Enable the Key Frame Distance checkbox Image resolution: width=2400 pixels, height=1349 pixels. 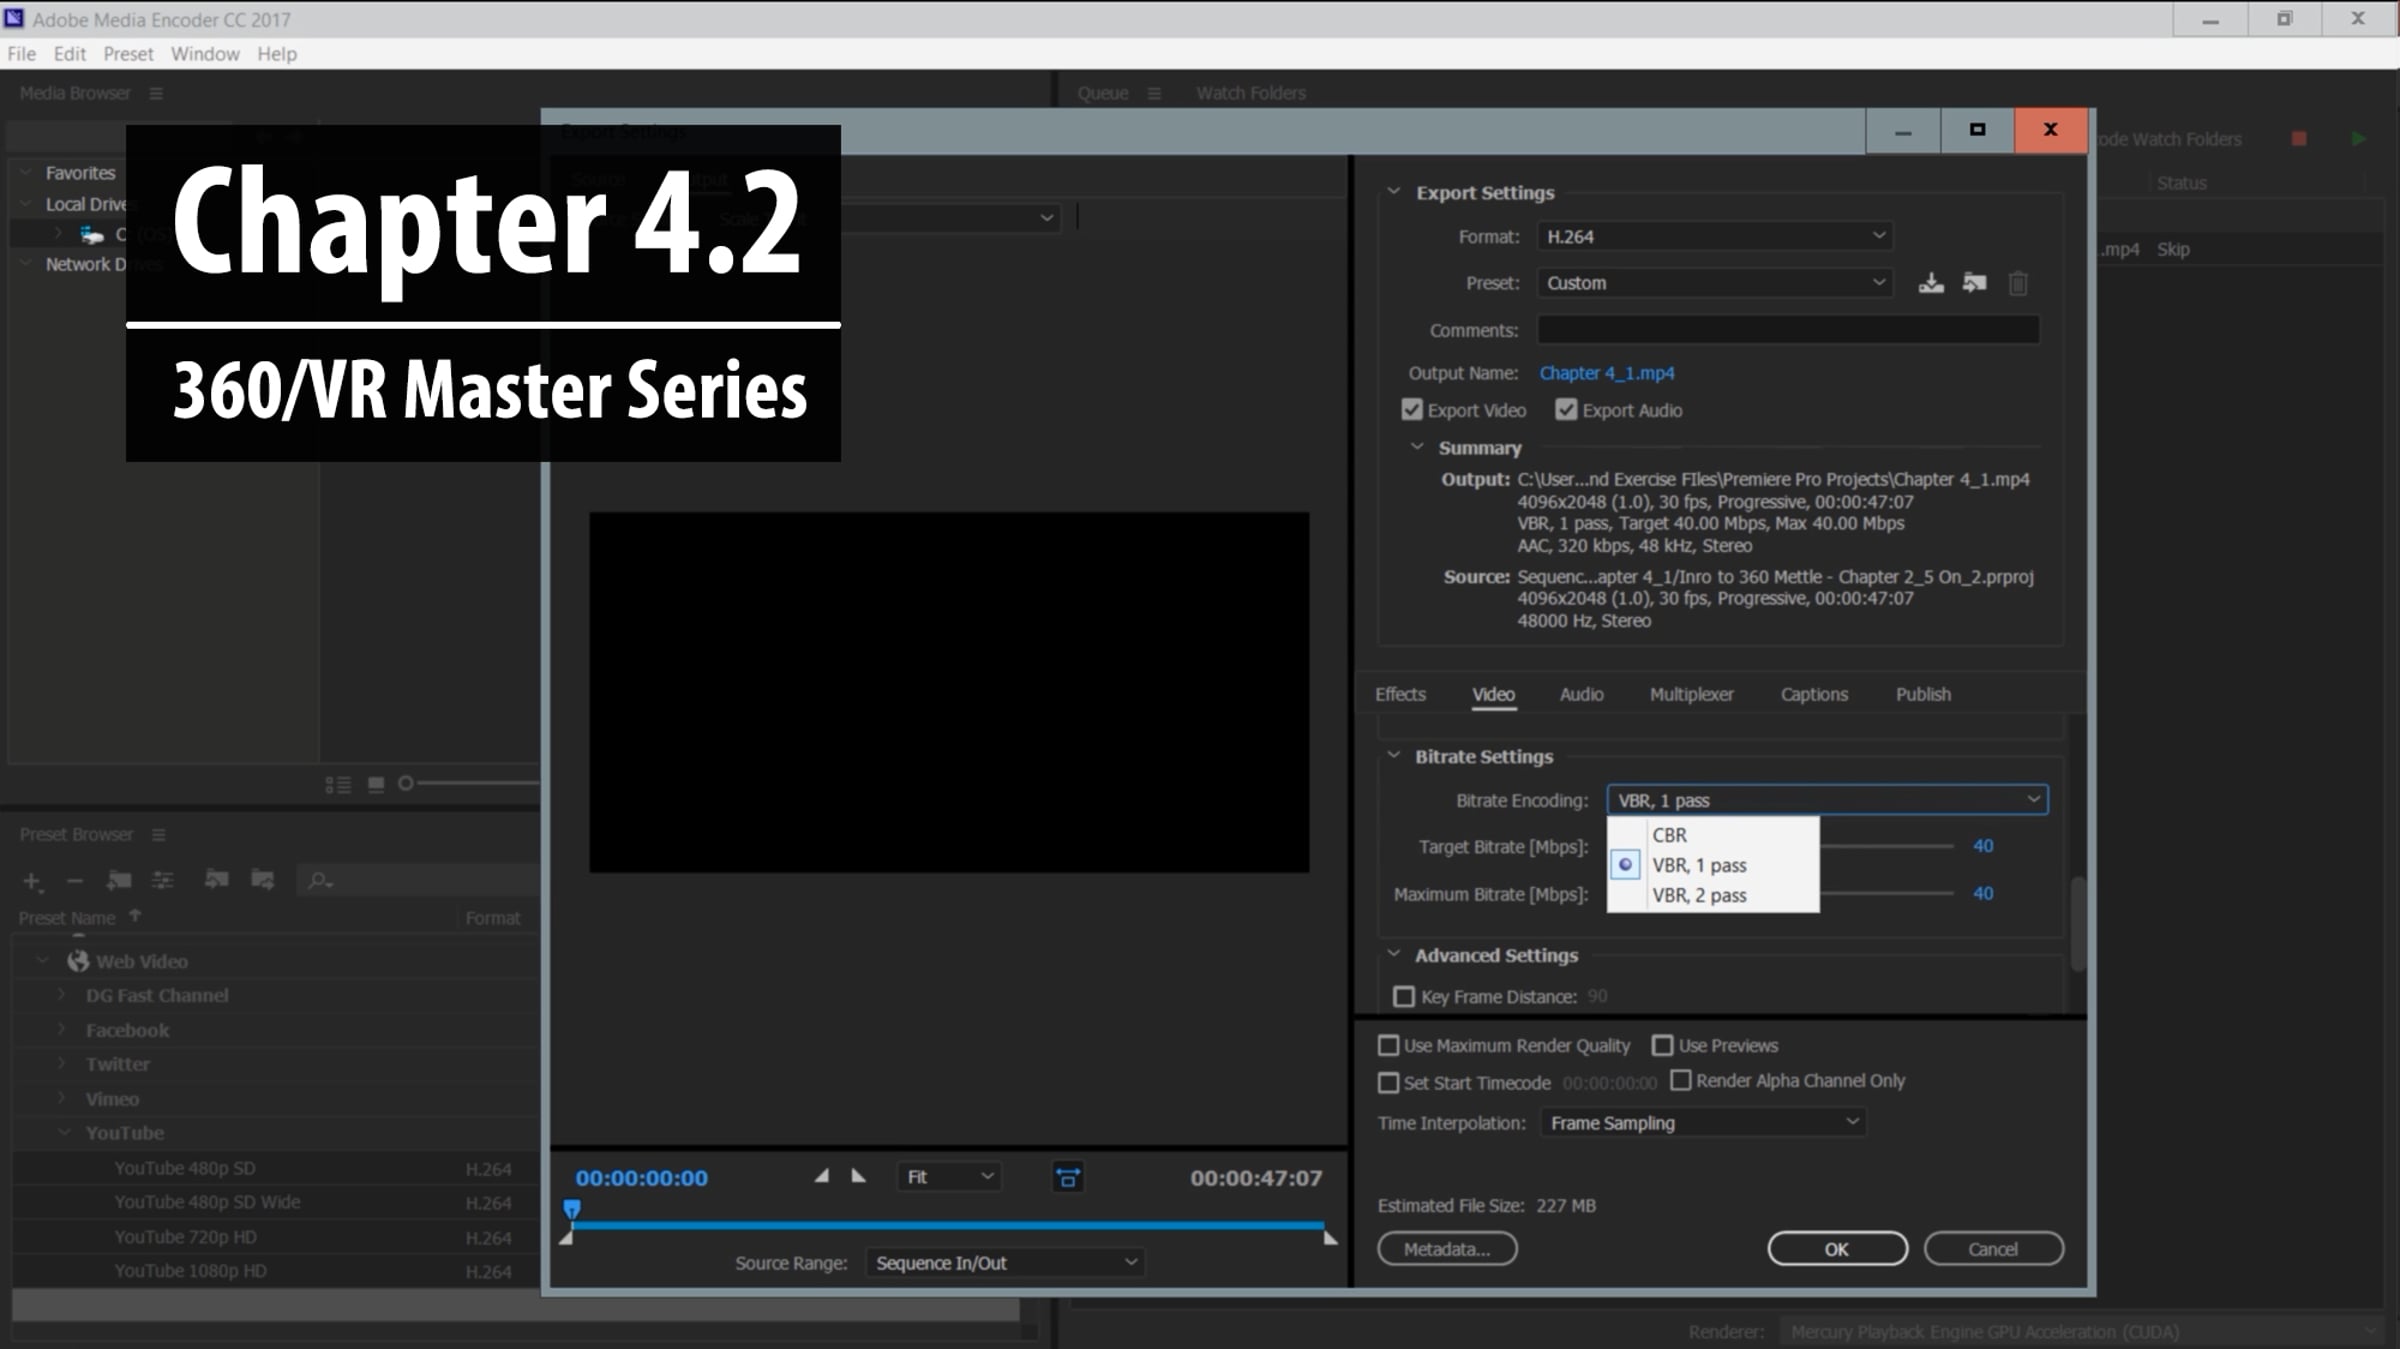(x=1404, y=997)
